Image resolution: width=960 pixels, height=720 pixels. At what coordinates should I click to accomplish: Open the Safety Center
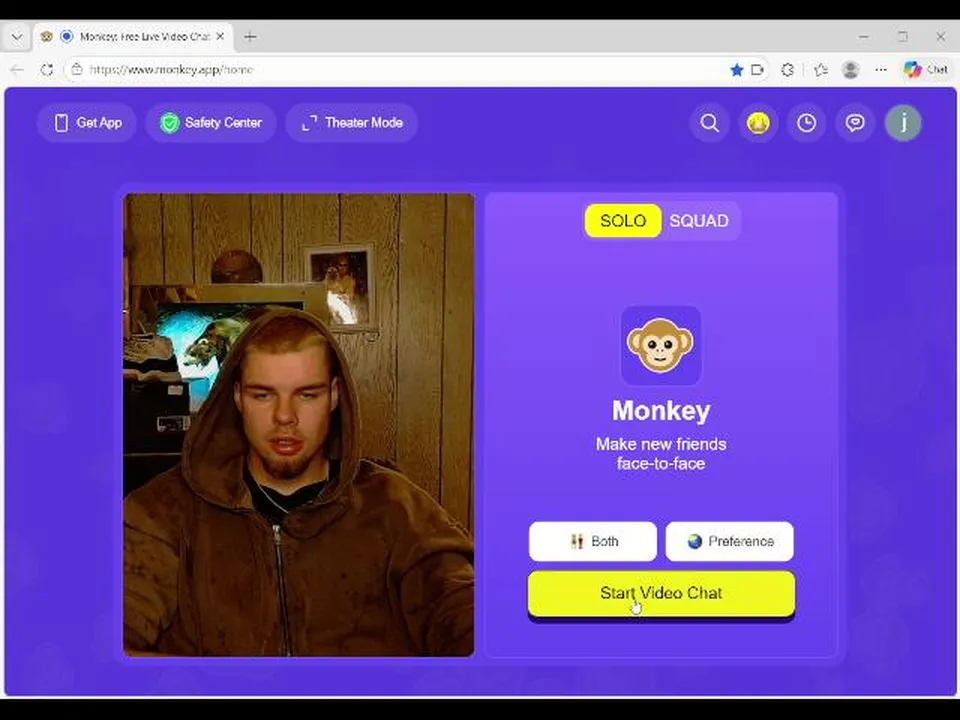tap(211, 123)
